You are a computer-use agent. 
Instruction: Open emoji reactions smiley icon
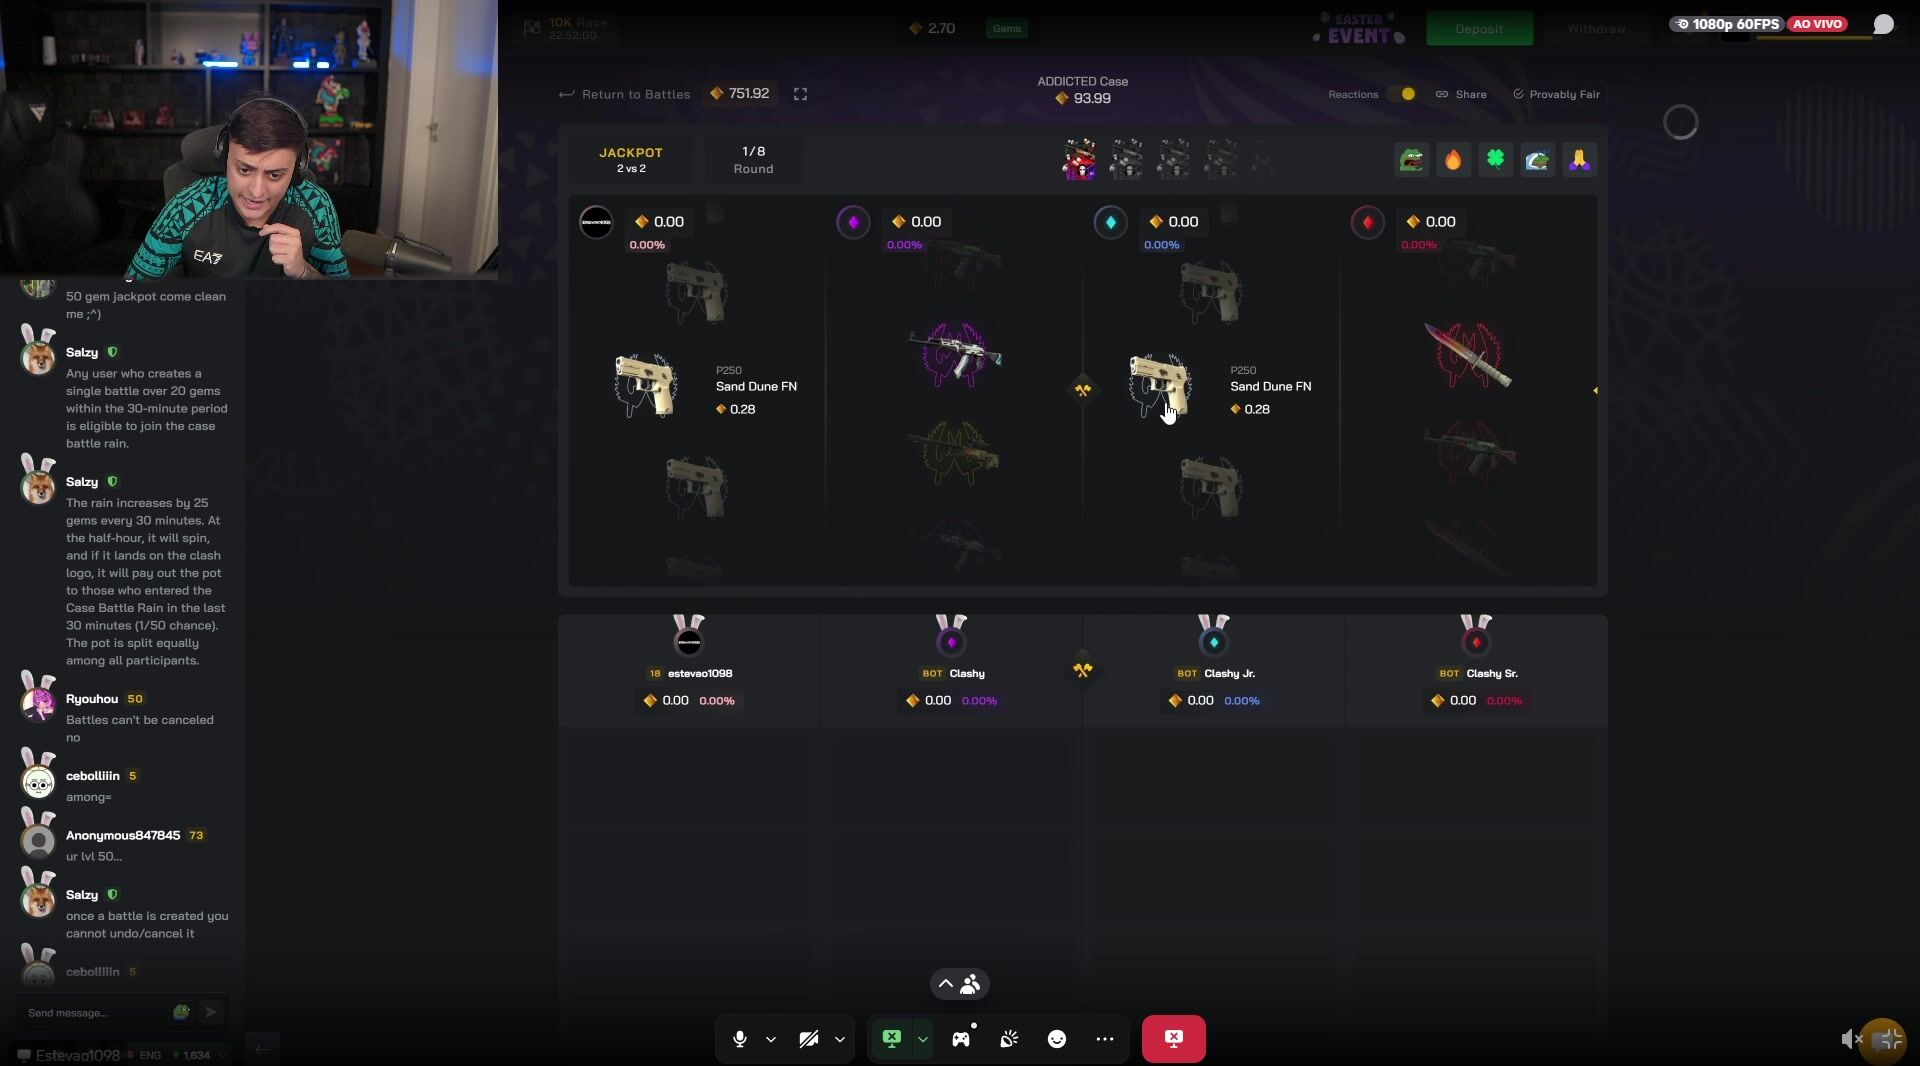[x=1057, y=1039]
